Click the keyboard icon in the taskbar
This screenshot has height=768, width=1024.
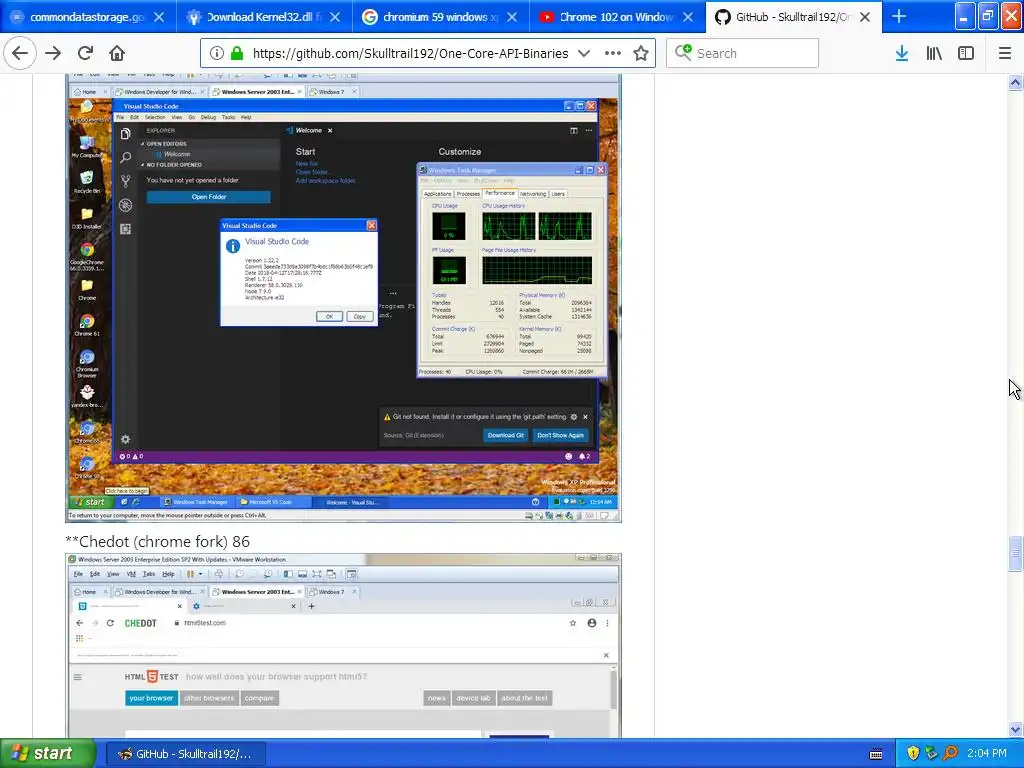pos(876,754)
